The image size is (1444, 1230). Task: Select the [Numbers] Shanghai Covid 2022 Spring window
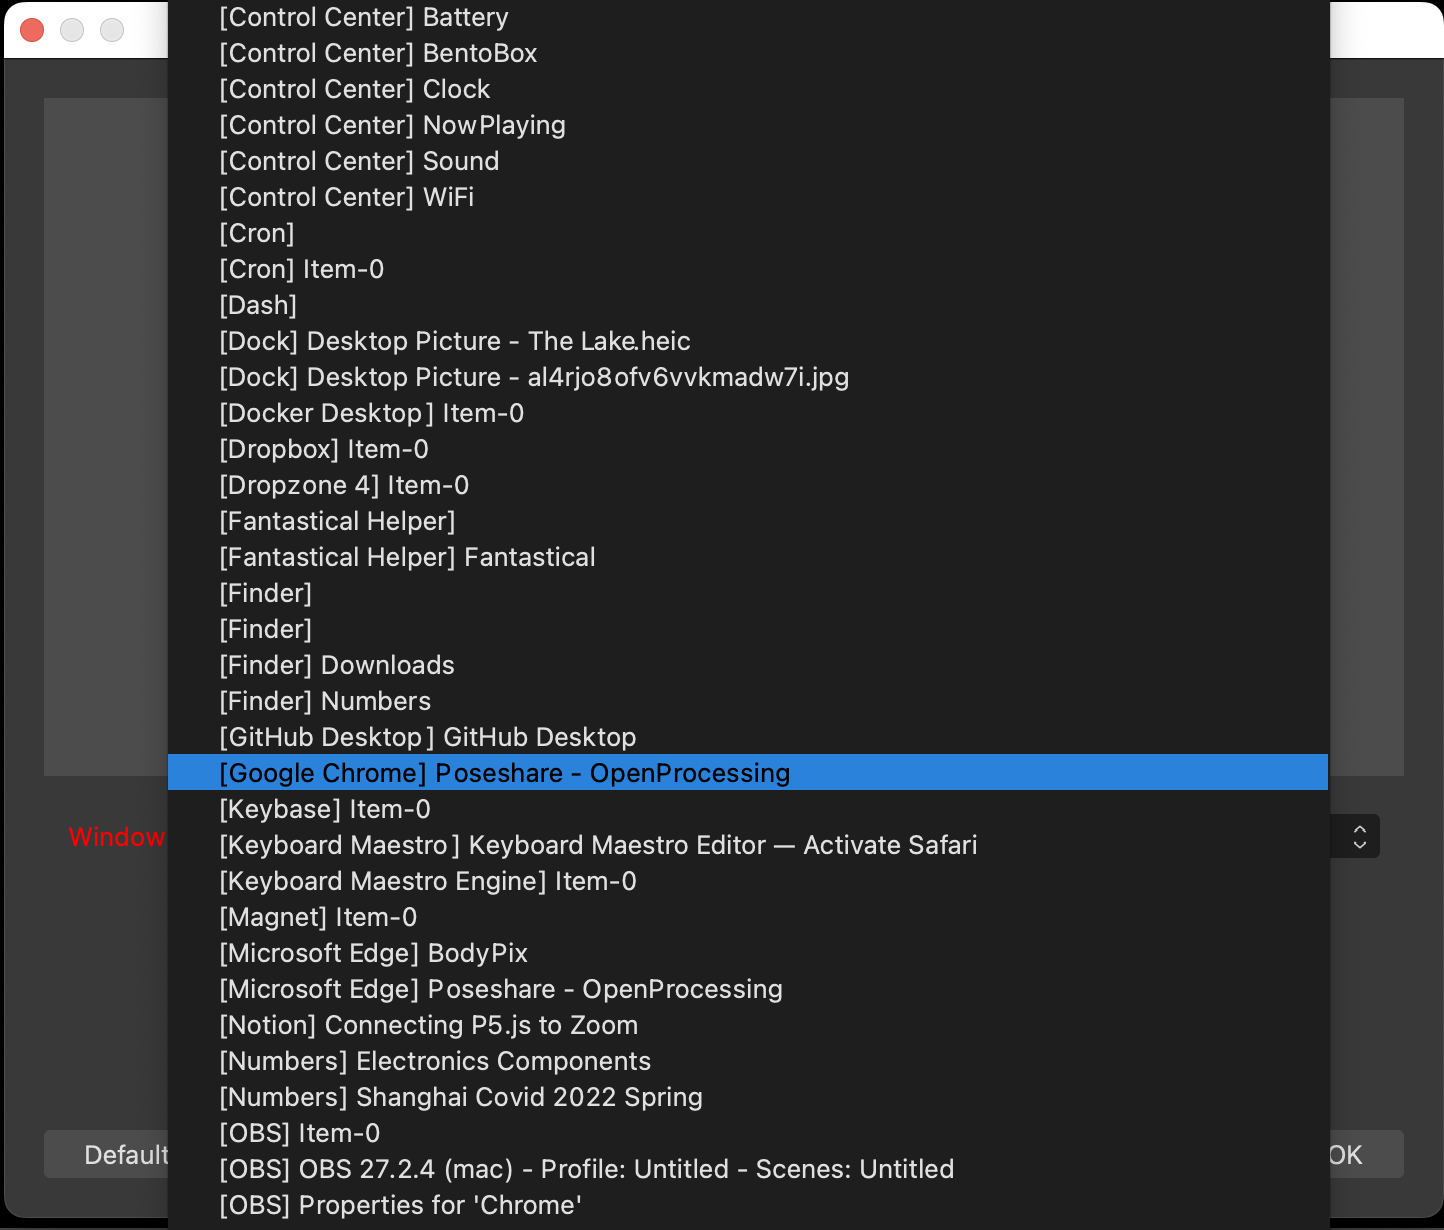pyautogui.click(x=461, y=1097)
